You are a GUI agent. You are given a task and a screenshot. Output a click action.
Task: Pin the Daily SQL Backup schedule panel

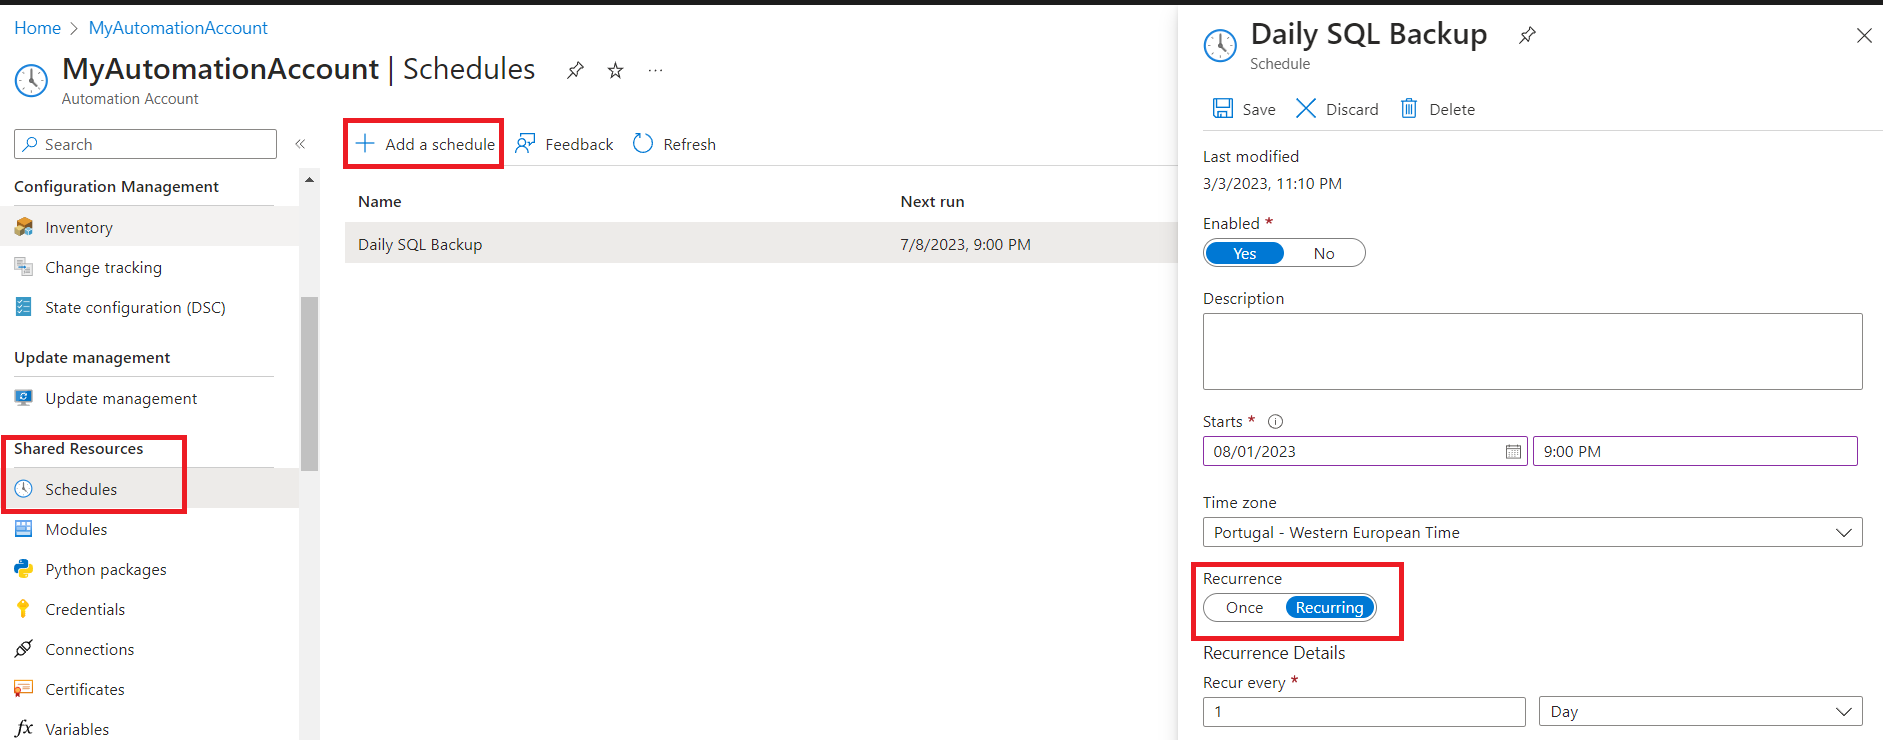coord(1527,36)
